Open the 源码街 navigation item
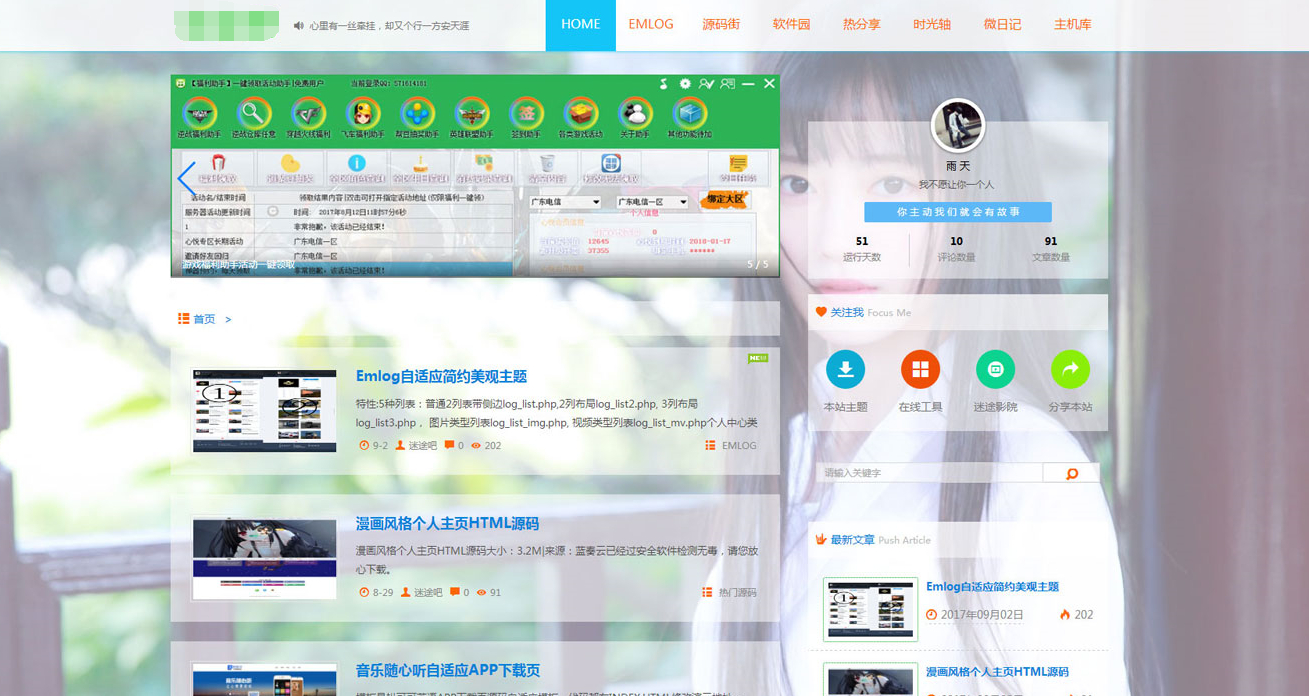The width and height of the screenshot is (1309, 696). coord(721,25)
